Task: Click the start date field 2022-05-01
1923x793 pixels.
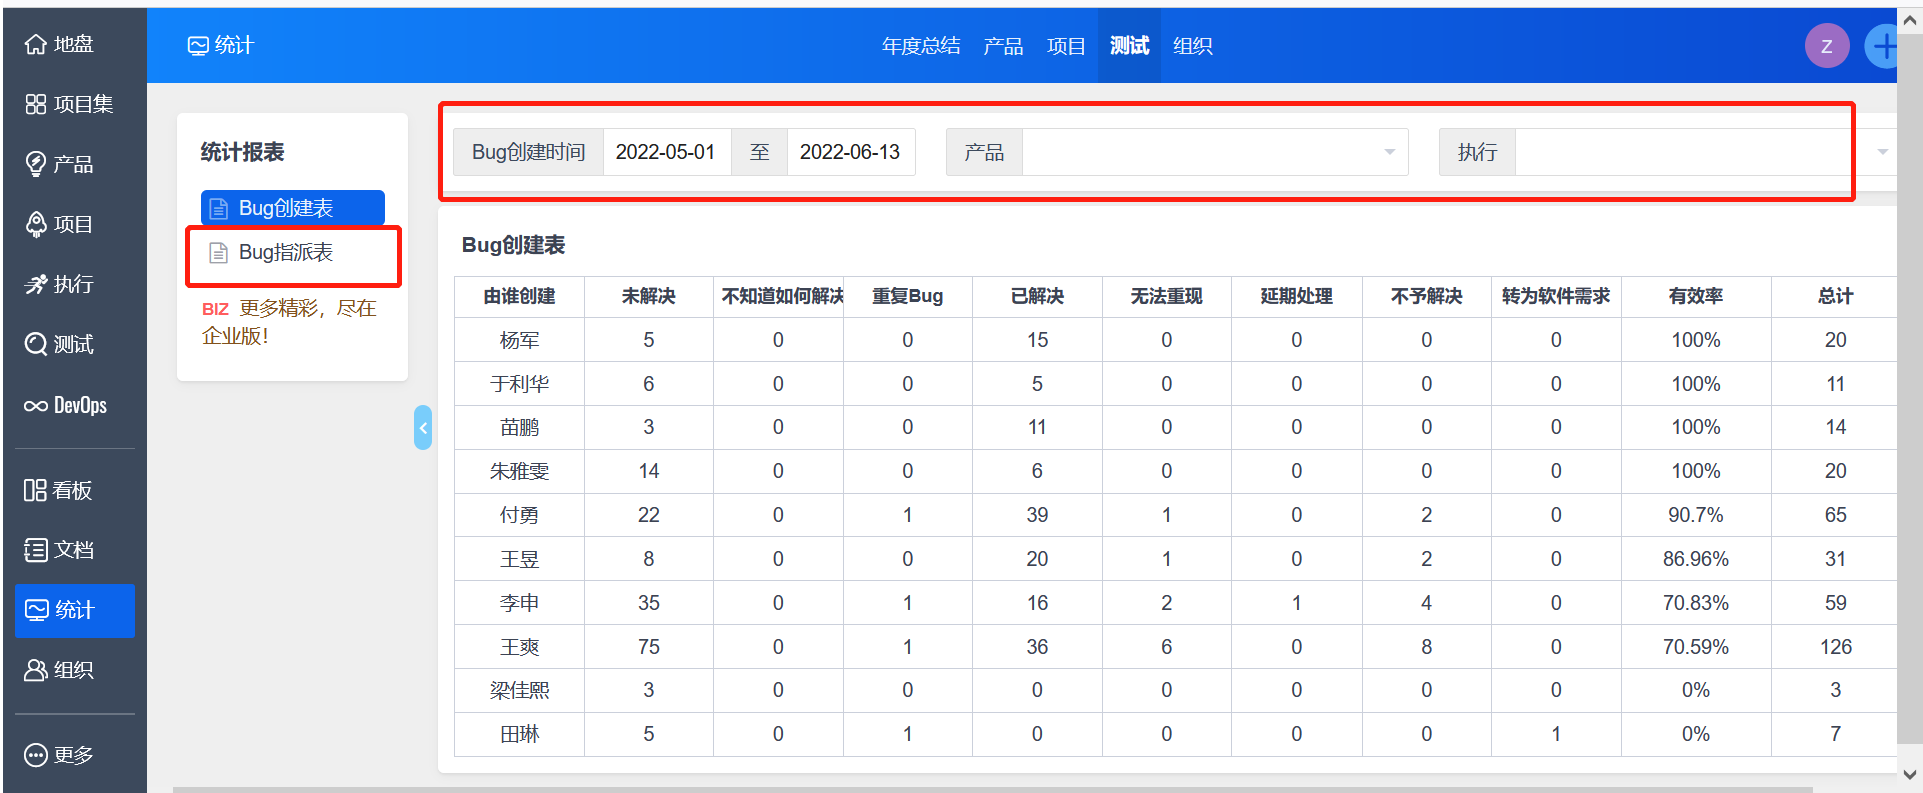Action: pyautogui.click(x=665, y=152)
